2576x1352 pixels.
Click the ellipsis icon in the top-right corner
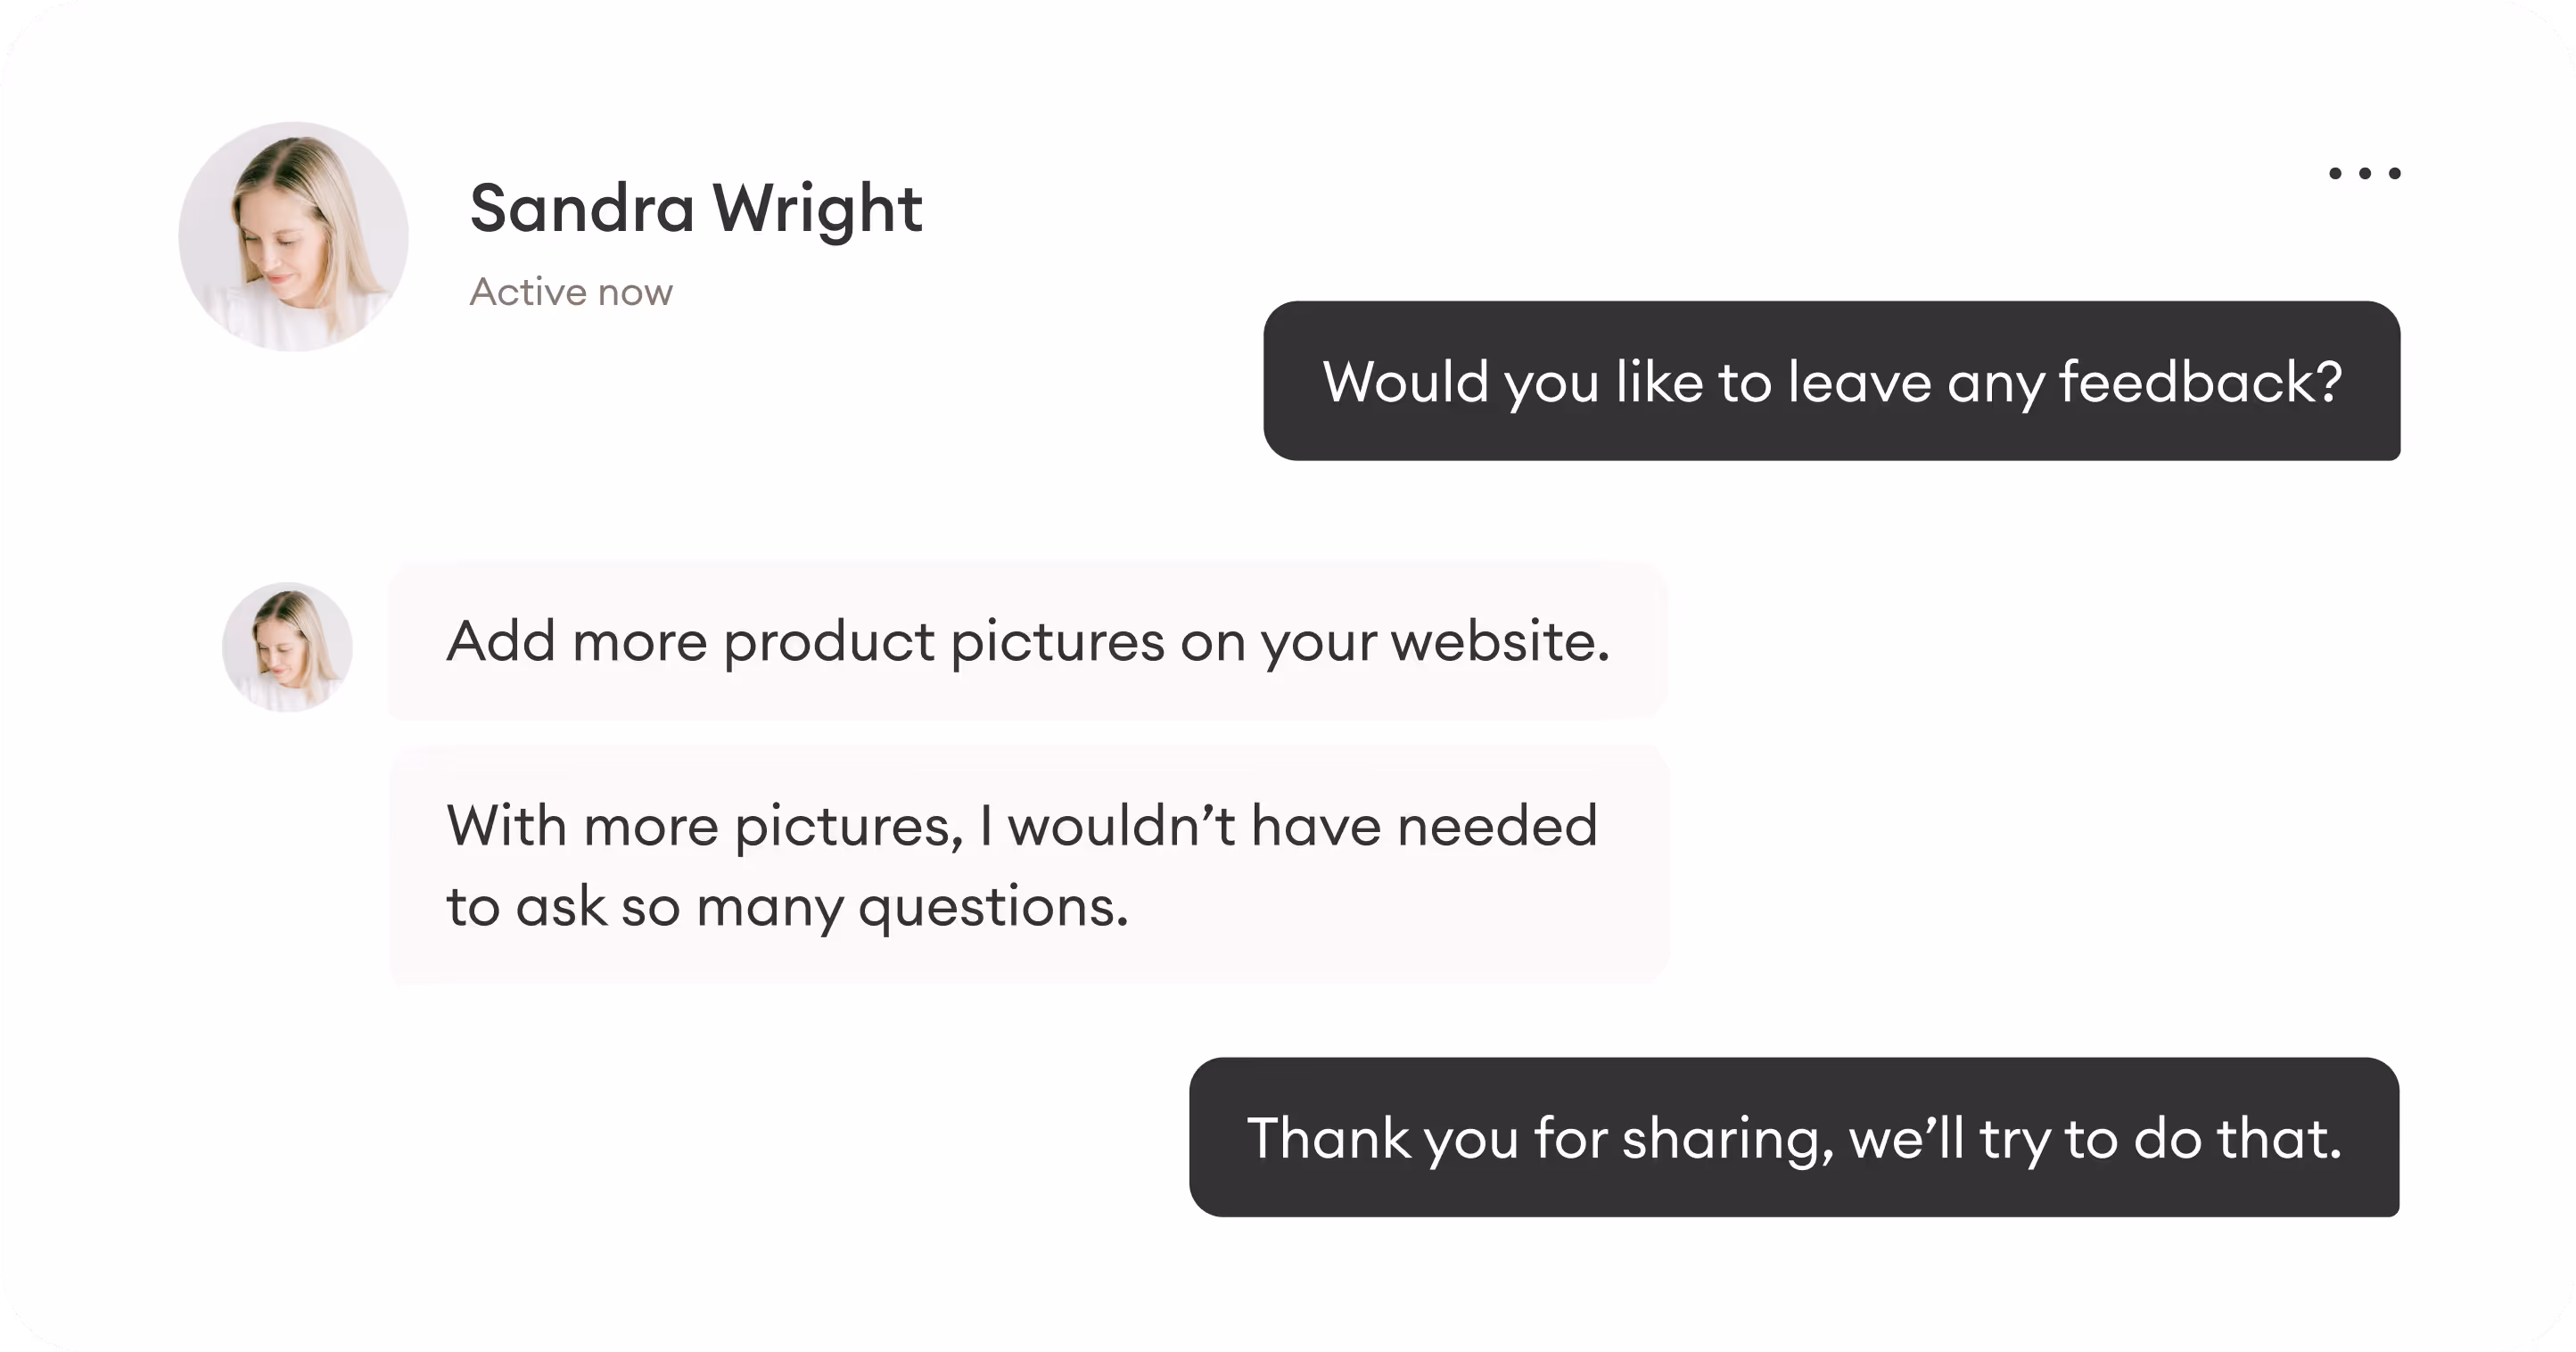[2365, 172]
